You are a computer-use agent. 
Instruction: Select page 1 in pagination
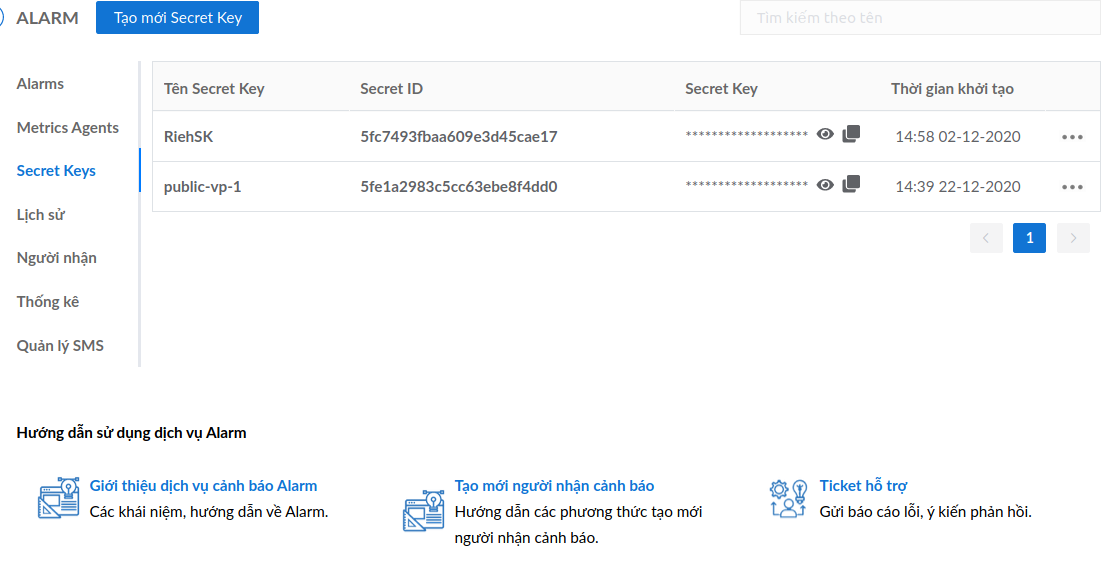click(x=1029, y=238)
